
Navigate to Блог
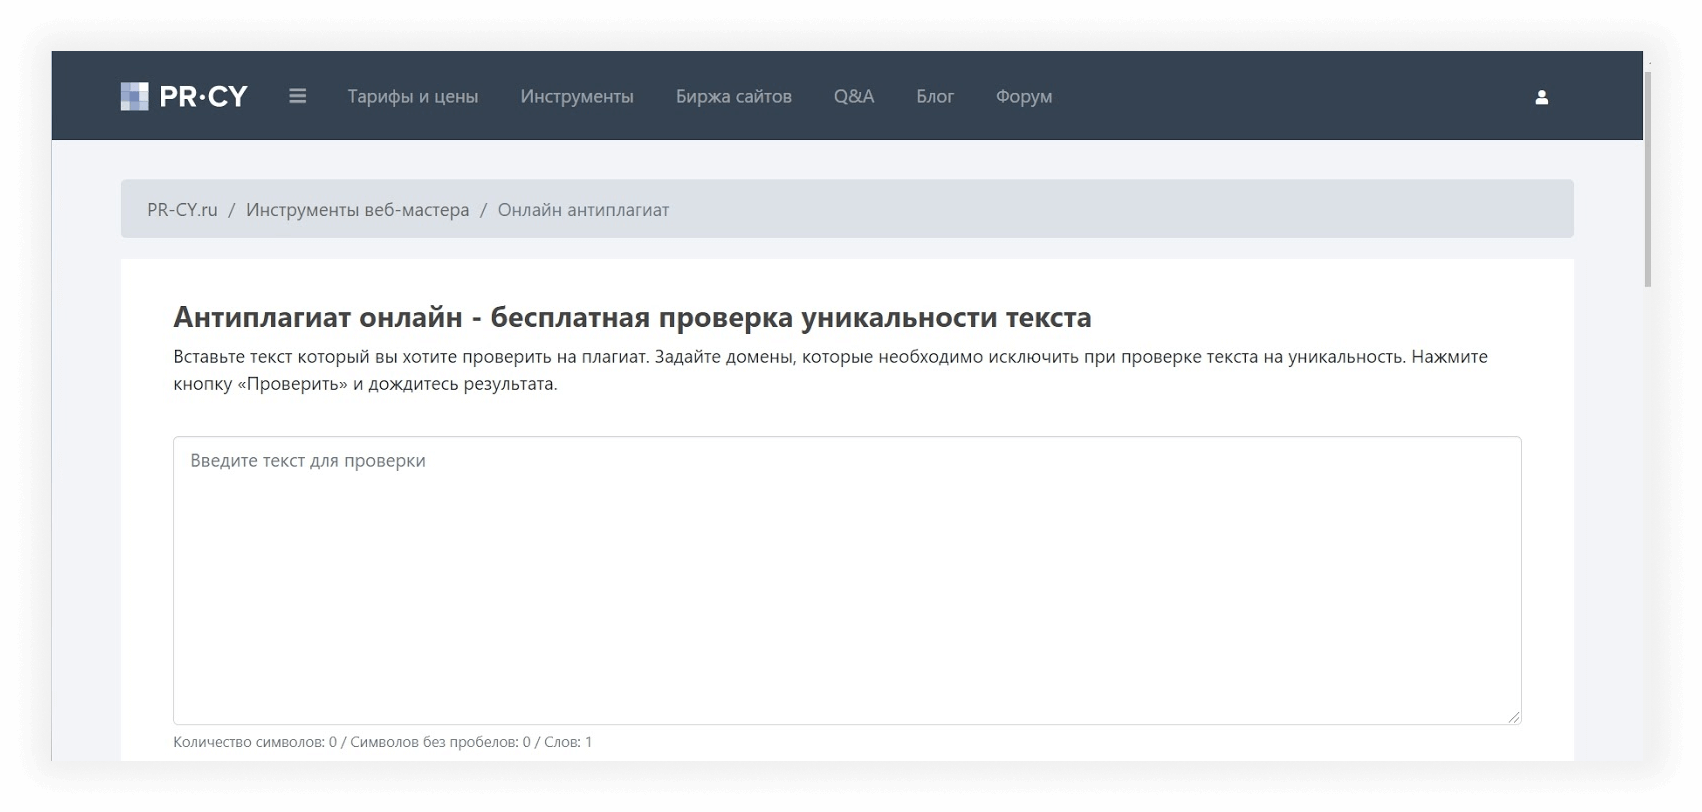point(935,96)
